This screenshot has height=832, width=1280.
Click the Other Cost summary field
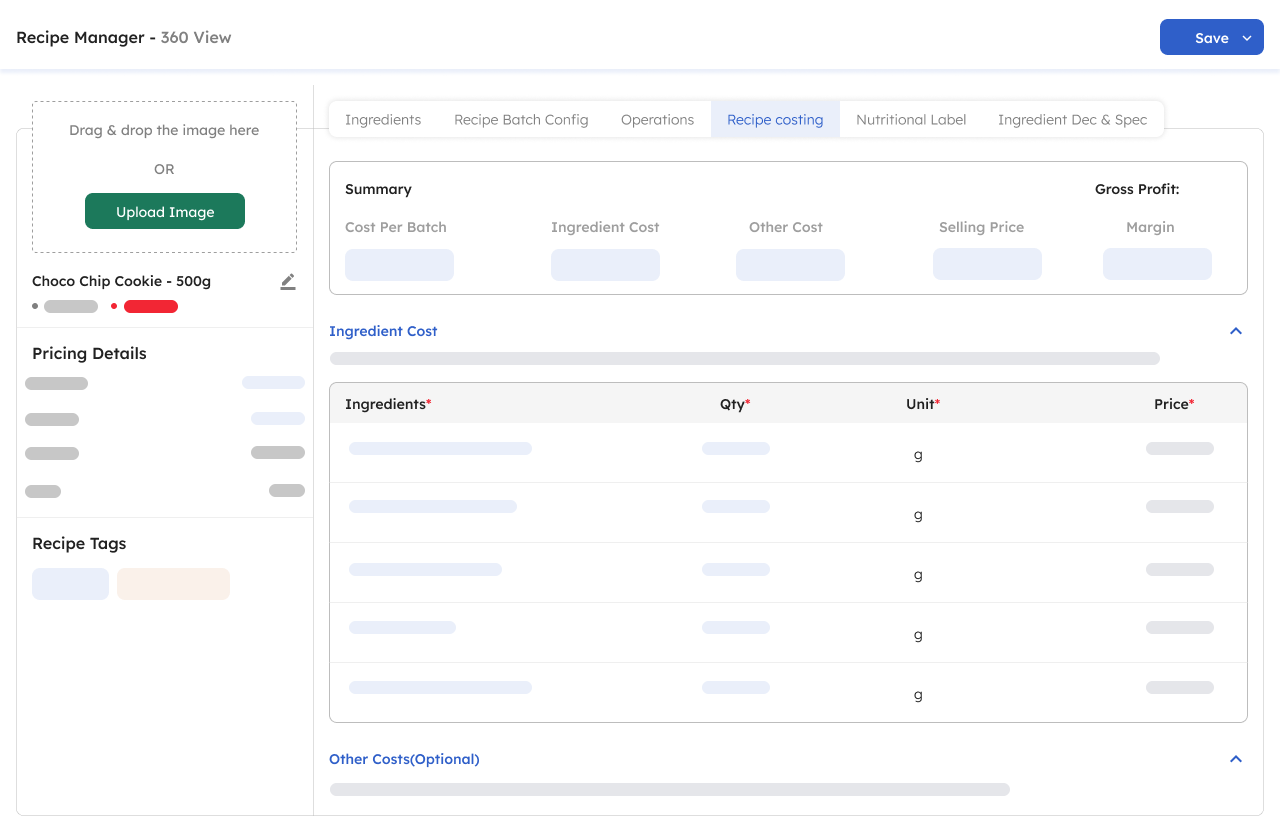coord(790,265)
